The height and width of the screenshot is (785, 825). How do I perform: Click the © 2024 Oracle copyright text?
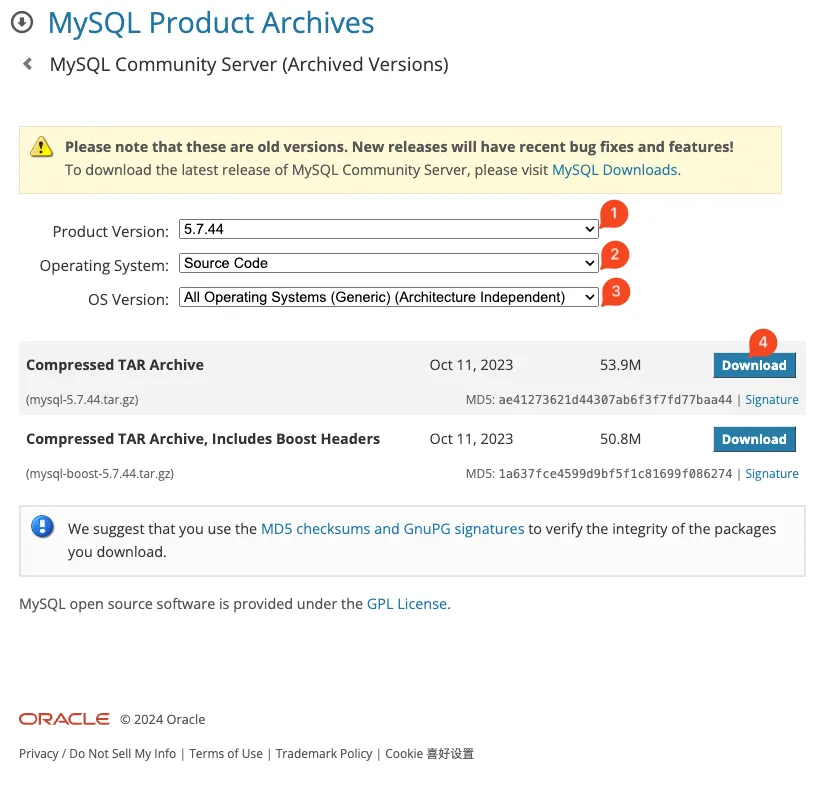coord(163,719)
